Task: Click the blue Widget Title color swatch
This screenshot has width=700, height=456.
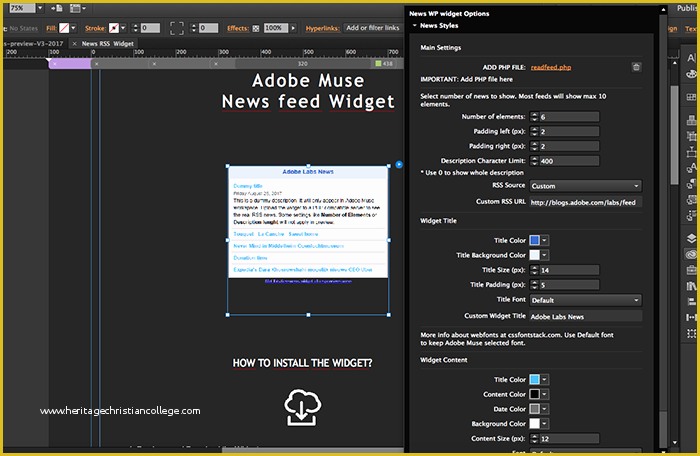Action: pos(534,240)
